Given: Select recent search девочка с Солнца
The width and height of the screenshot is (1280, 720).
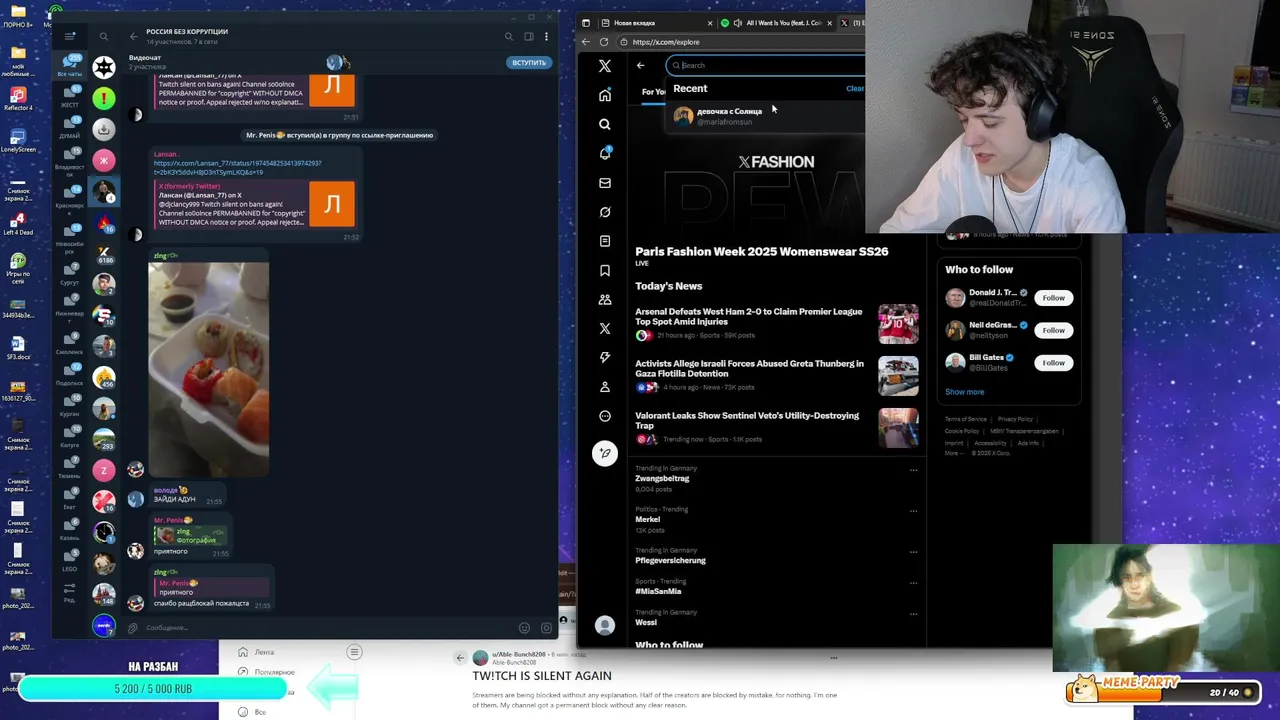Looking at the screenshot, I should click(768, 115).
